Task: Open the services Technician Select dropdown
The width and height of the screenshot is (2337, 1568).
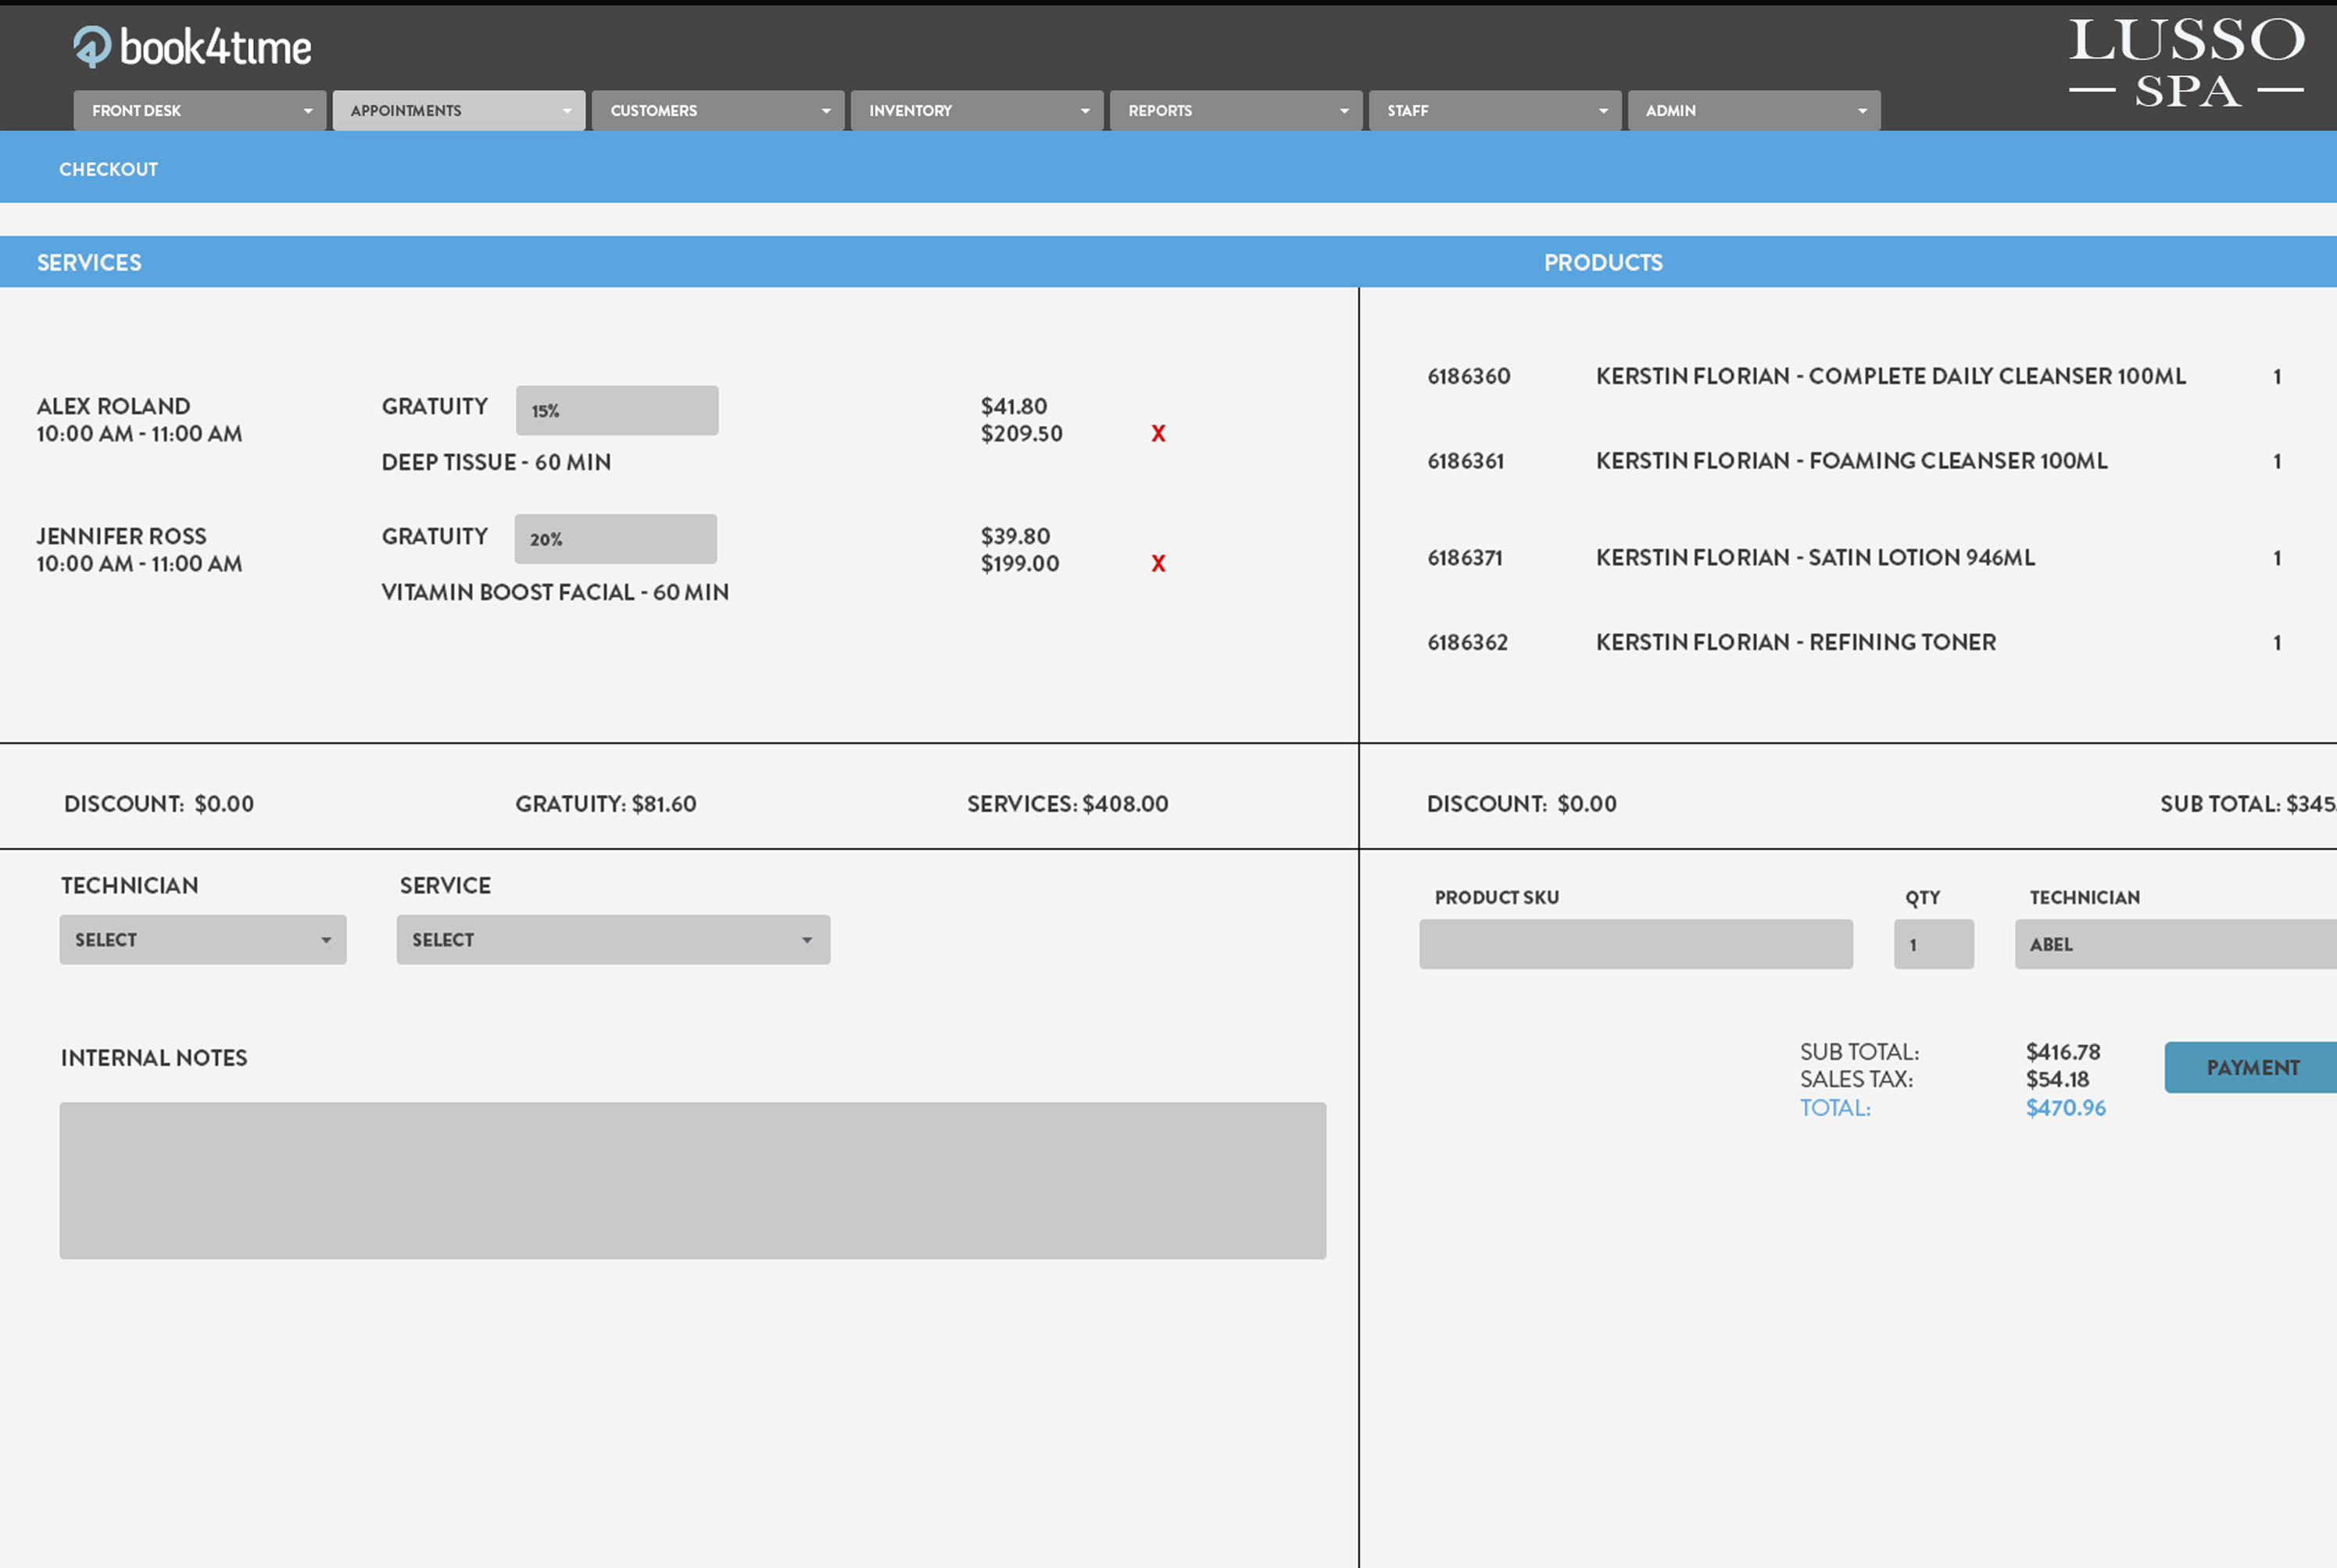Action: [203, 940]
